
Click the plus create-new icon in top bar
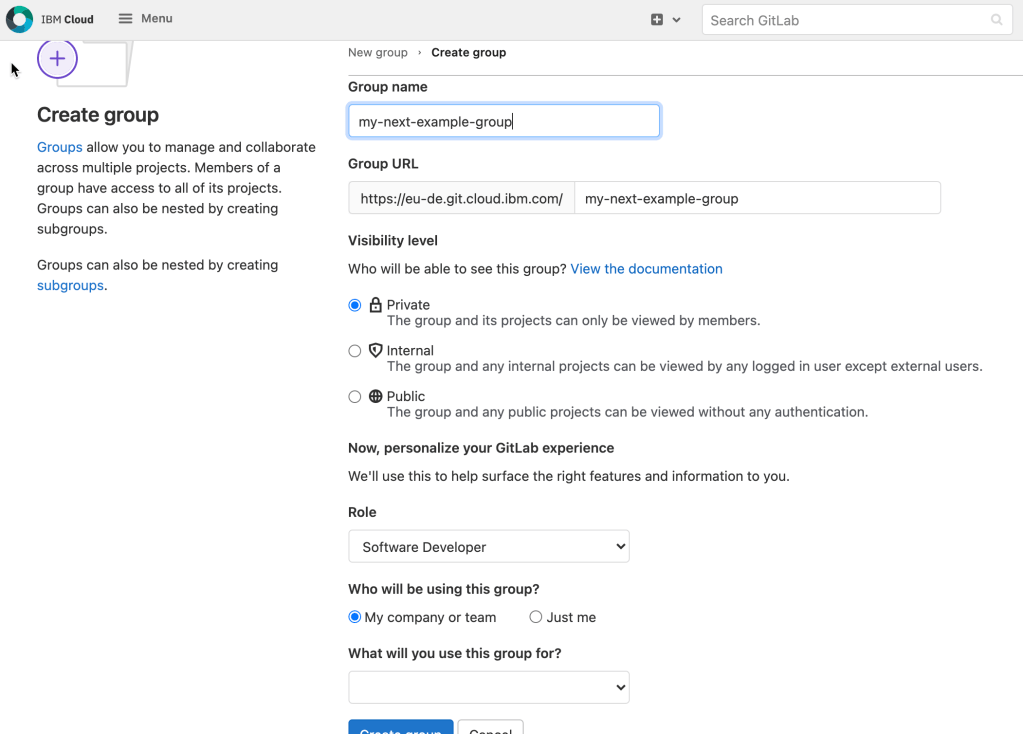point(657,20)
